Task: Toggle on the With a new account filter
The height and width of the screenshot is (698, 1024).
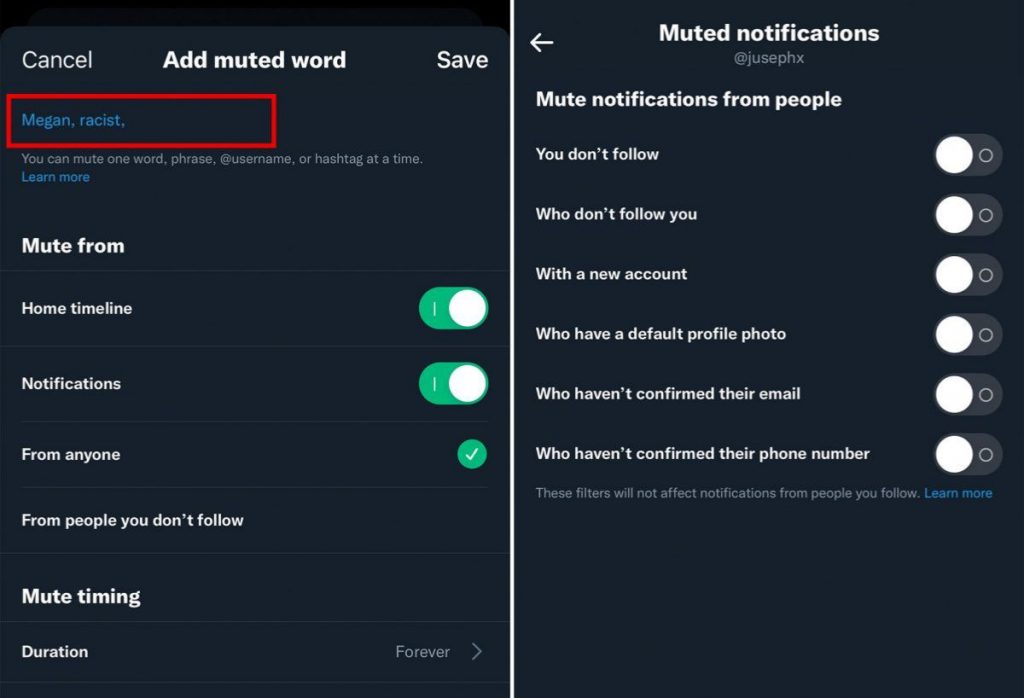Action: (x=967, y=274)
